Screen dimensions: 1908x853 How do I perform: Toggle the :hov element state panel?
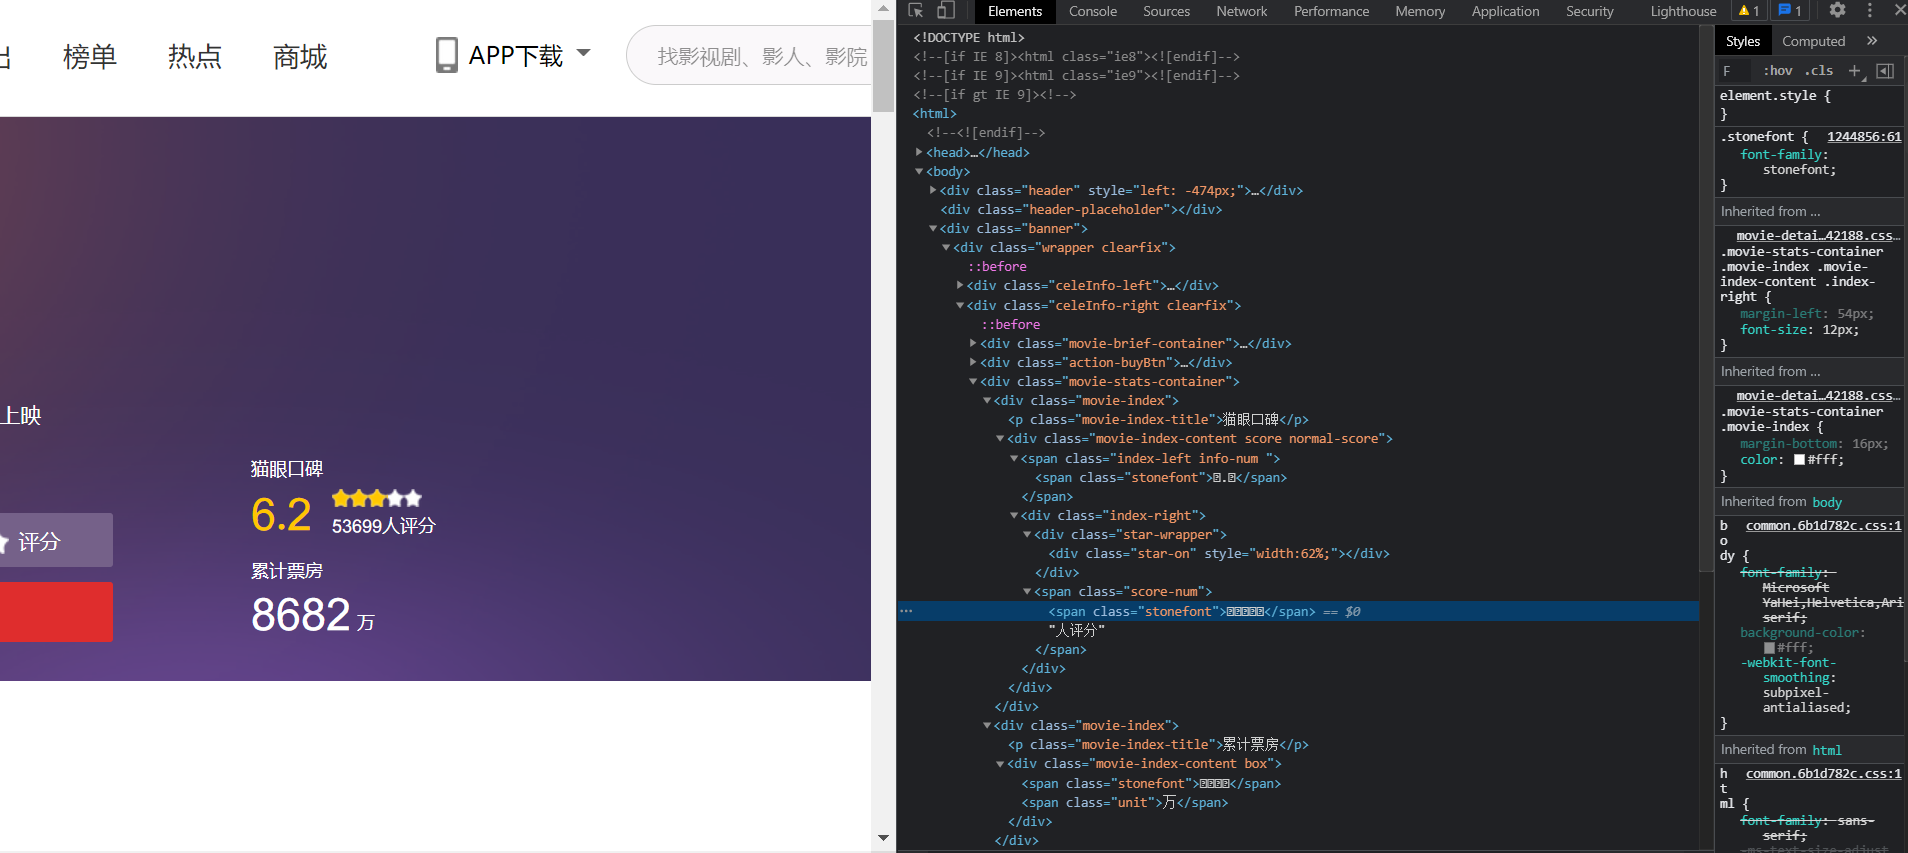pyautogui.click(x=1777, y=71)
